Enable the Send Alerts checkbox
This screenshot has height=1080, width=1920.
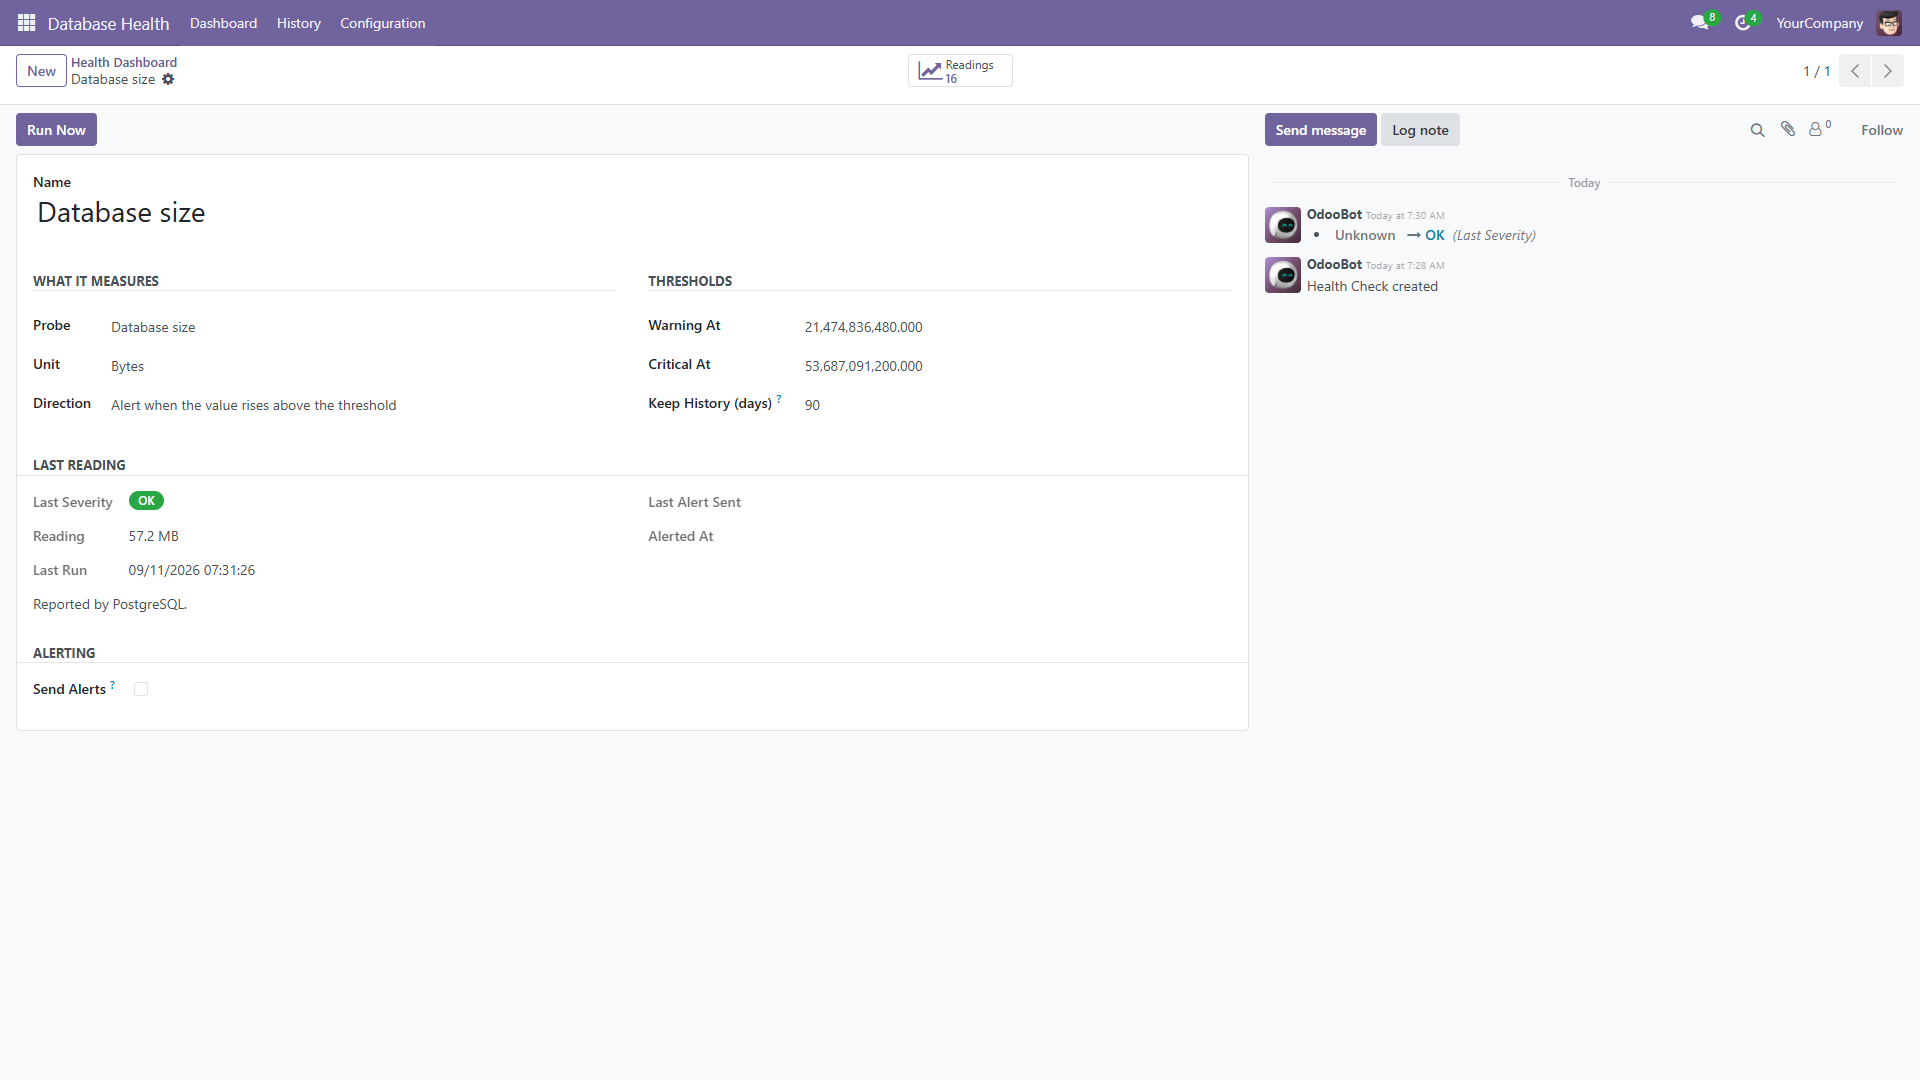141,689
